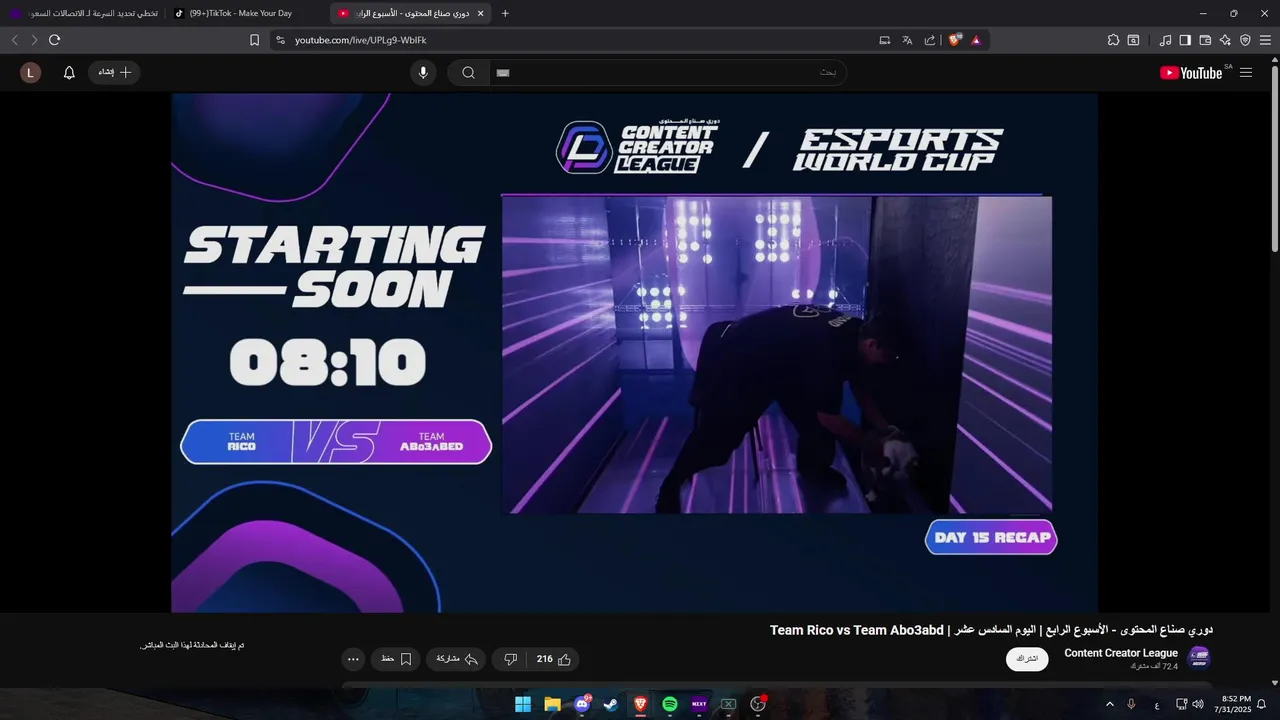Viewport: 1280px width, 720px height.
Task: Click the system tray microphone icon
Action: (1131, 704)
